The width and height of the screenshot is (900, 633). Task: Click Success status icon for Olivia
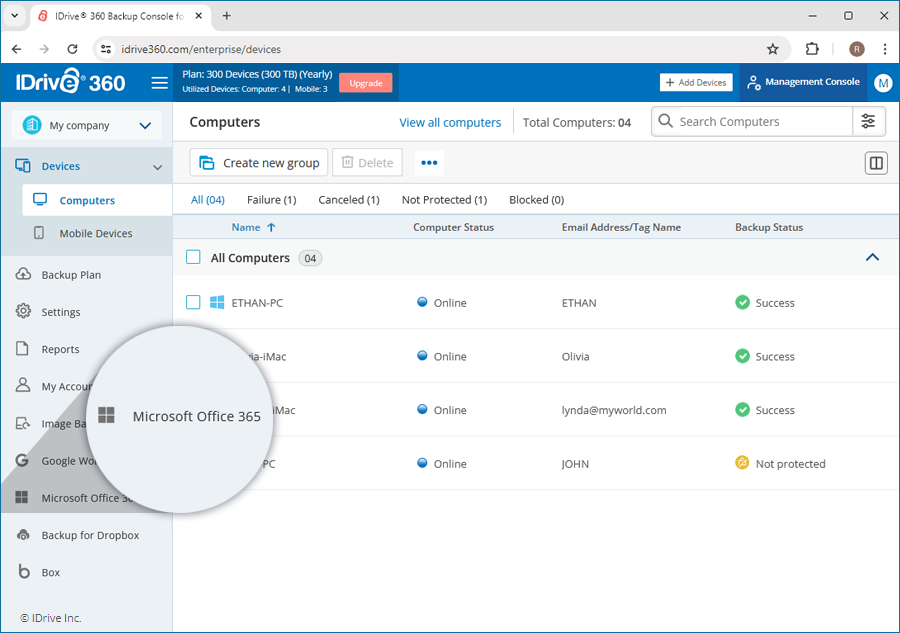742,356
